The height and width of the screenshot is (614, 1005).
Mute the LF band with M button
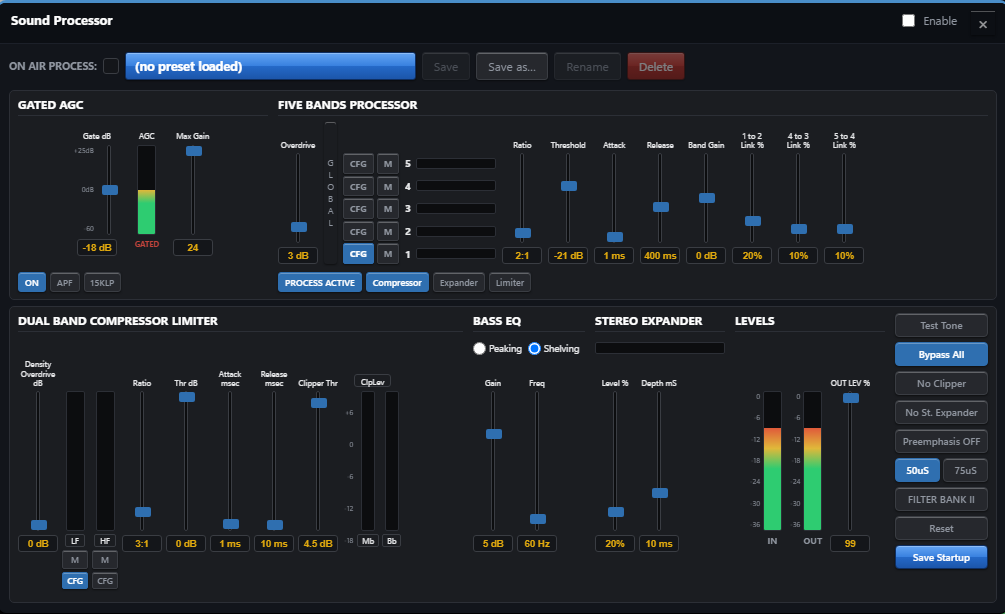coord(75,560)
